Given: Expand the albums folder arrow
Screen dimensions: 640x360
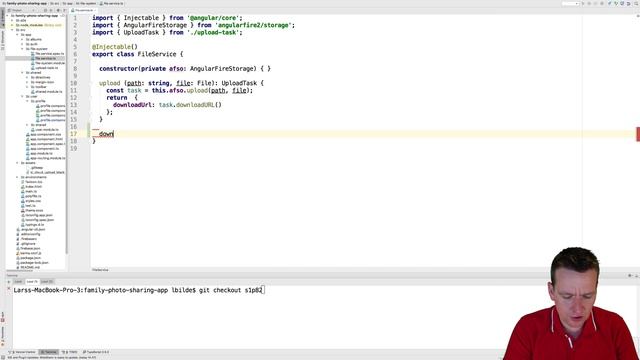Looking at the screenshot, I should click(22, 40).
